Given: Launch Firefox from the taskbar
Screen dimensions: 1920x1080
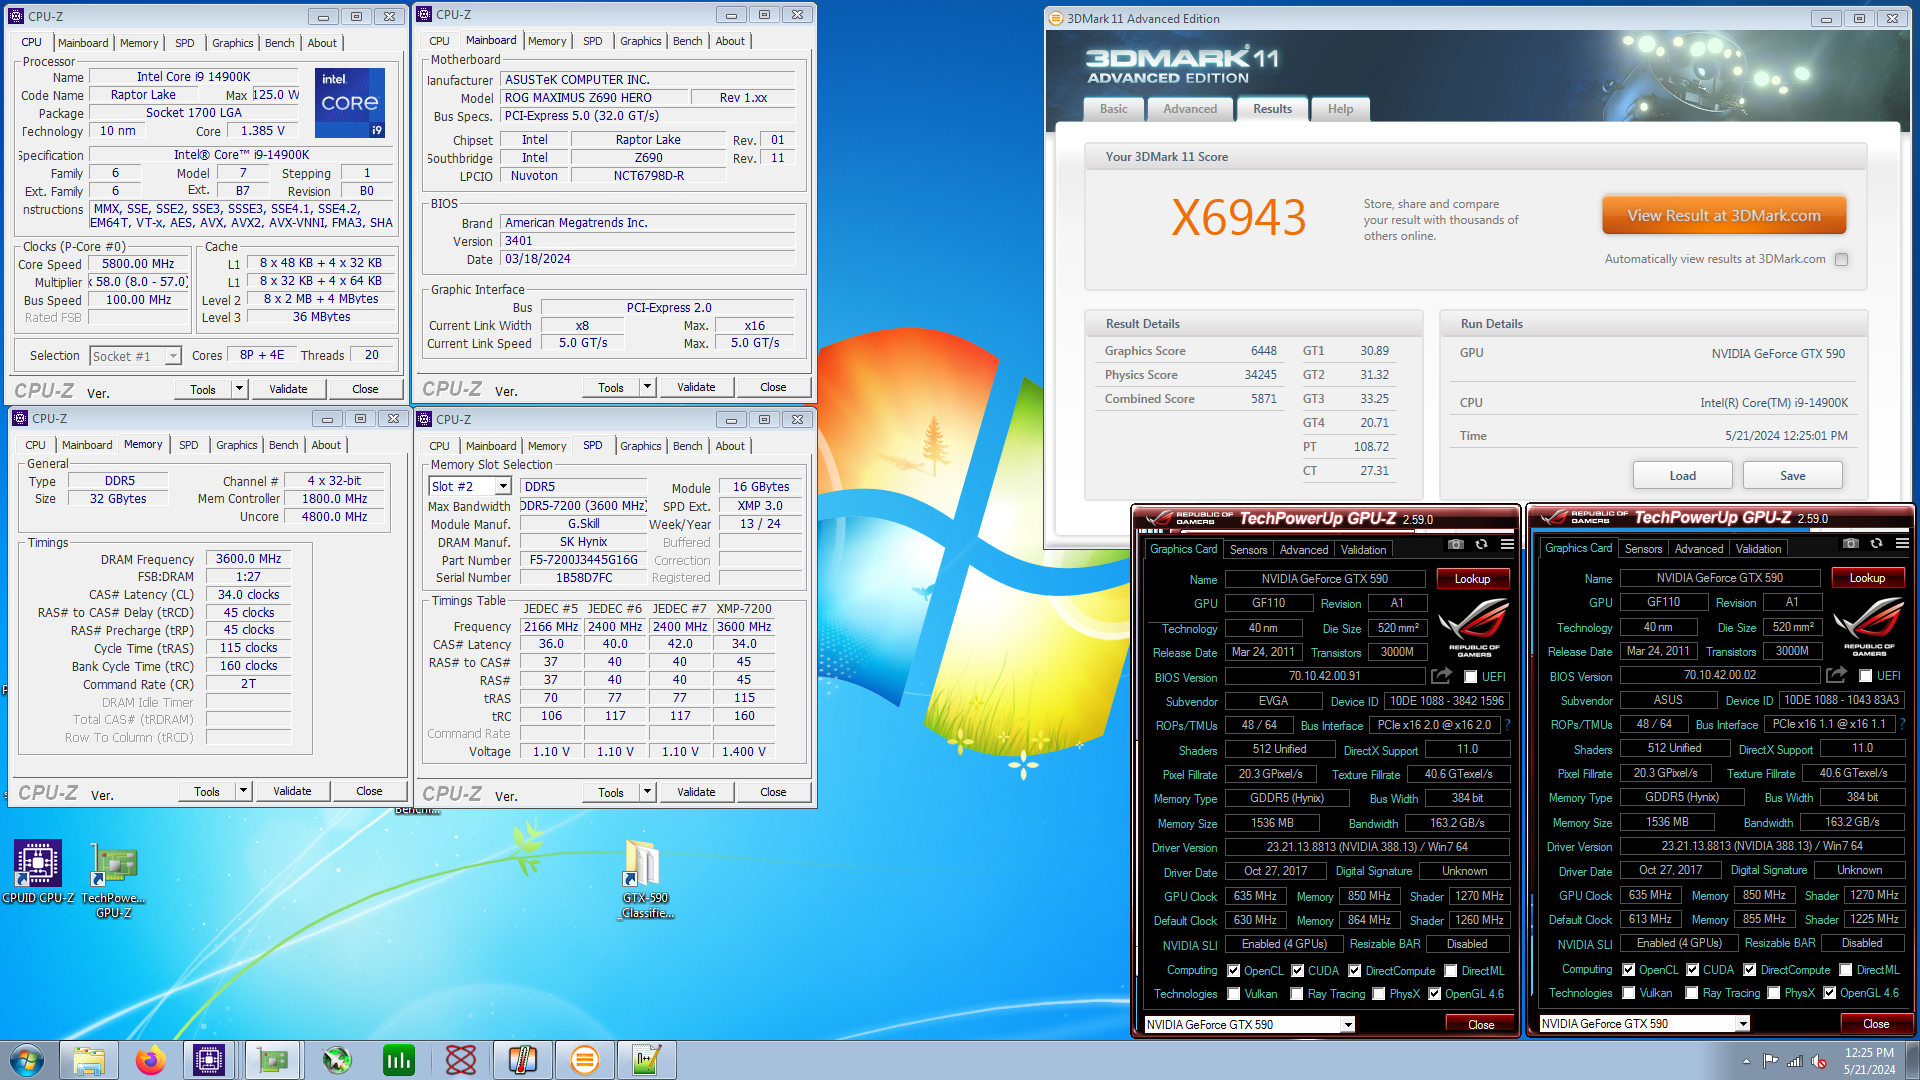Looking at the screenshot, I should pyautogui.click(x=151, y=1060).
